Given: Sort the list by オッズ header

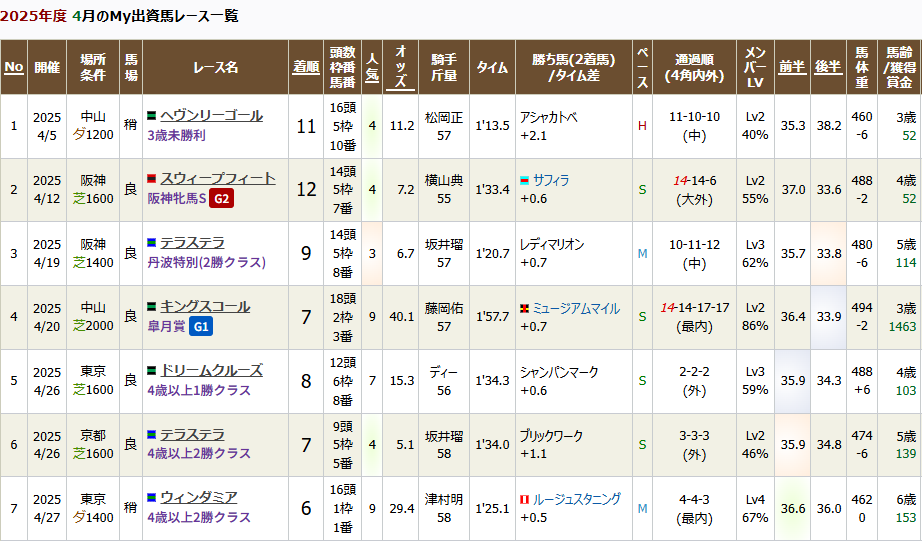Looking at the screenshot, I should [401, 67].
